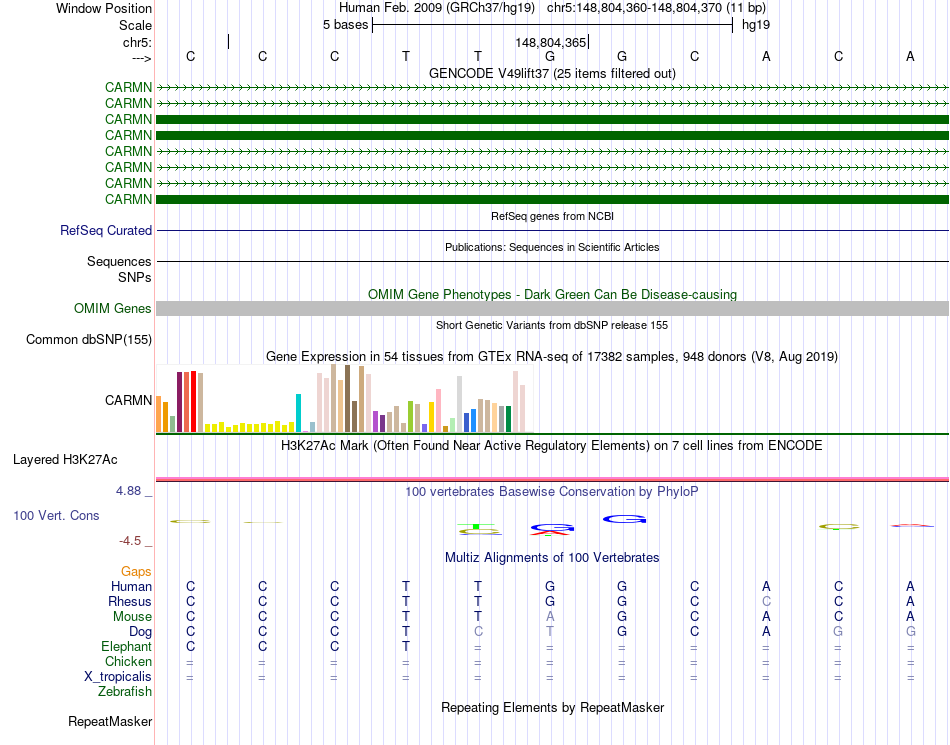The width and height of the screenshot is (950, 745).
Task: Click the '5 bases' scale bar label
Action: click(345, 25)
